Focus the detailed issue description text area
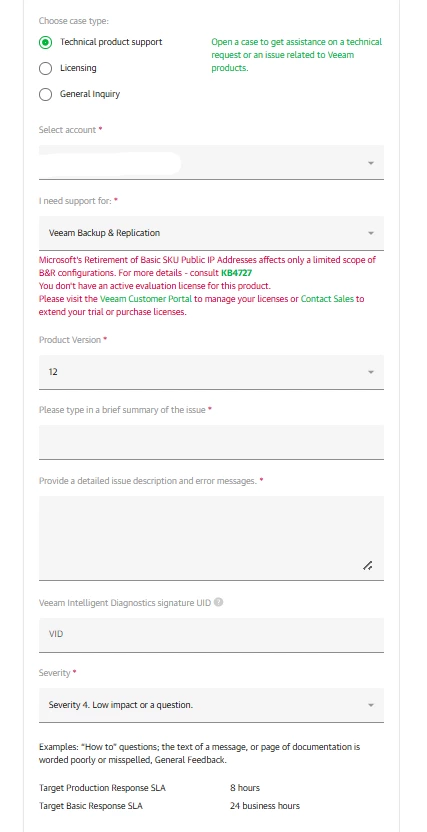 click(x=211, y=538)
